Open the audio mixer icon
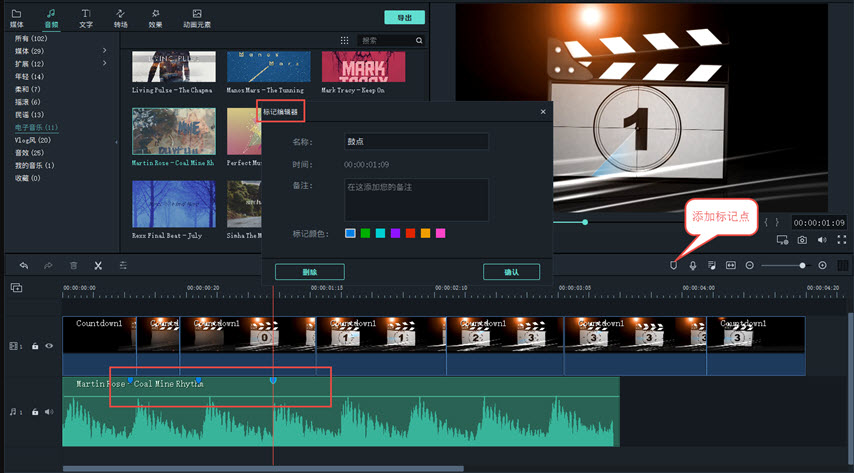 [x=711, y=265]
